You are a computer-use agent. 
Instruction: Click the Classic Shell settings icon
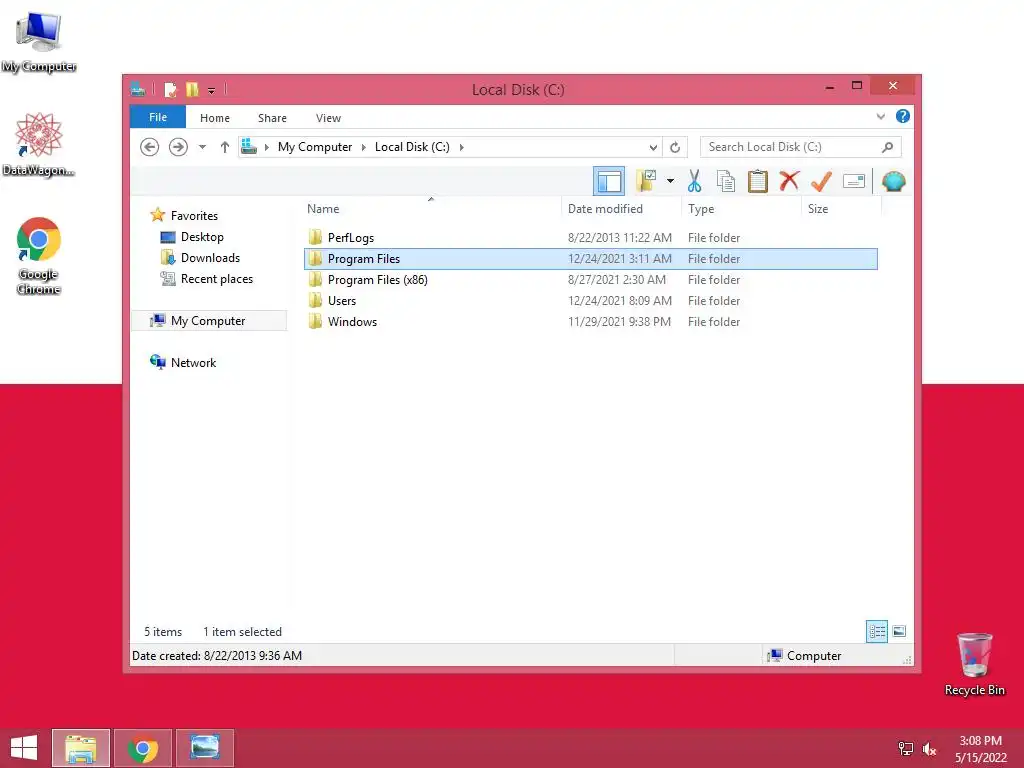coord(893,181)
